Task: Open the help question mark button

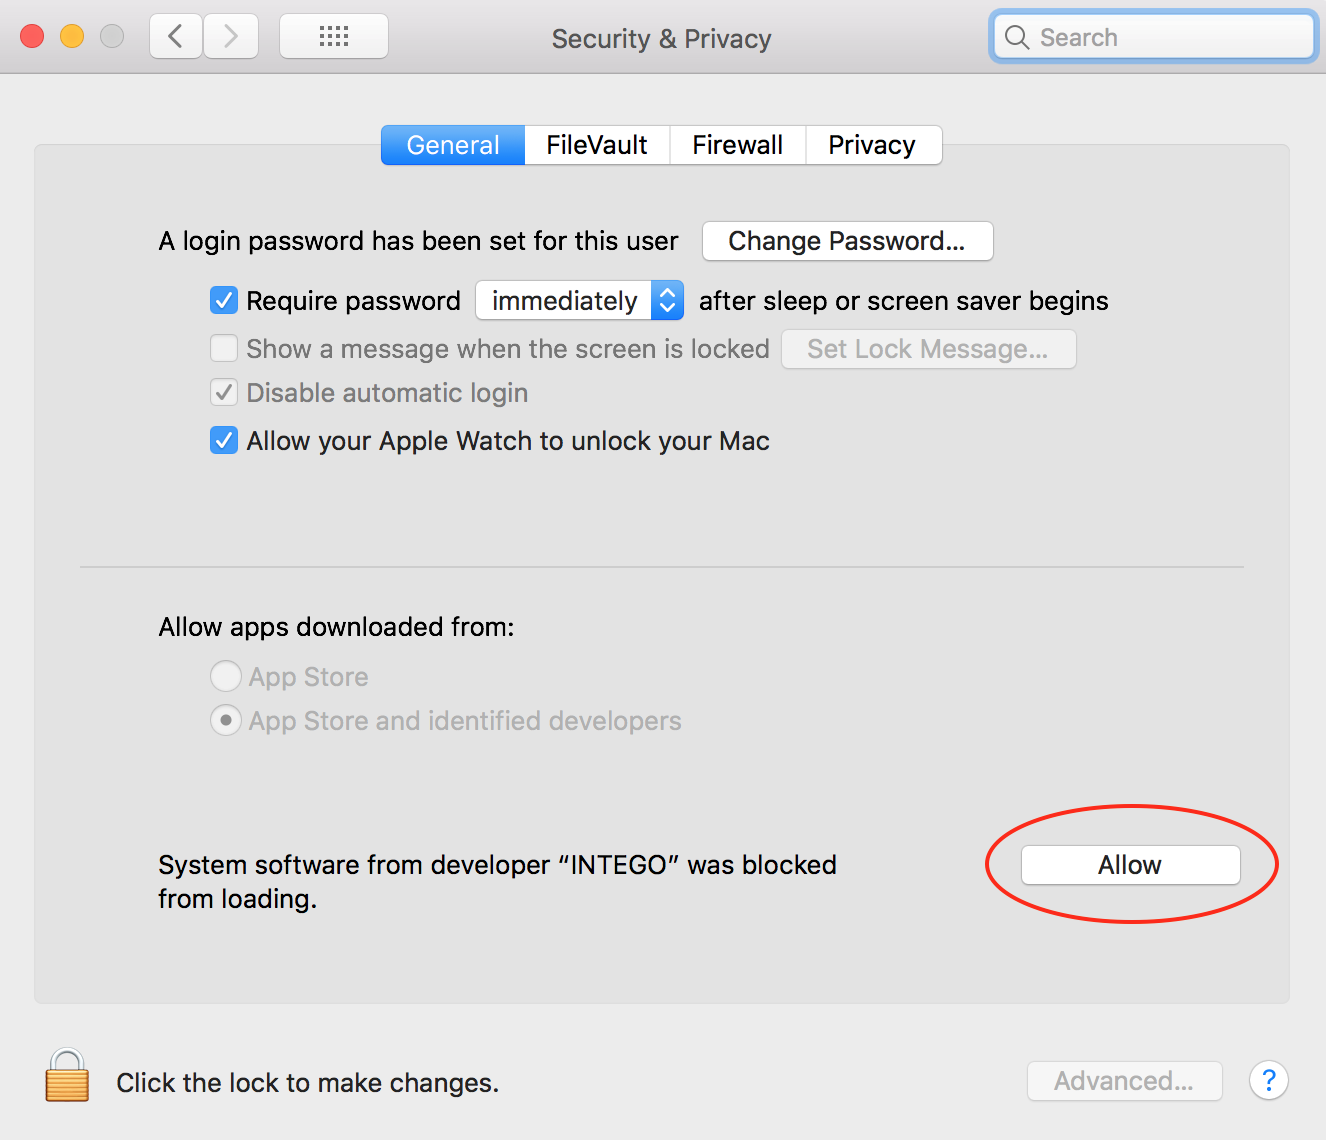Action: point(1268,1080)
